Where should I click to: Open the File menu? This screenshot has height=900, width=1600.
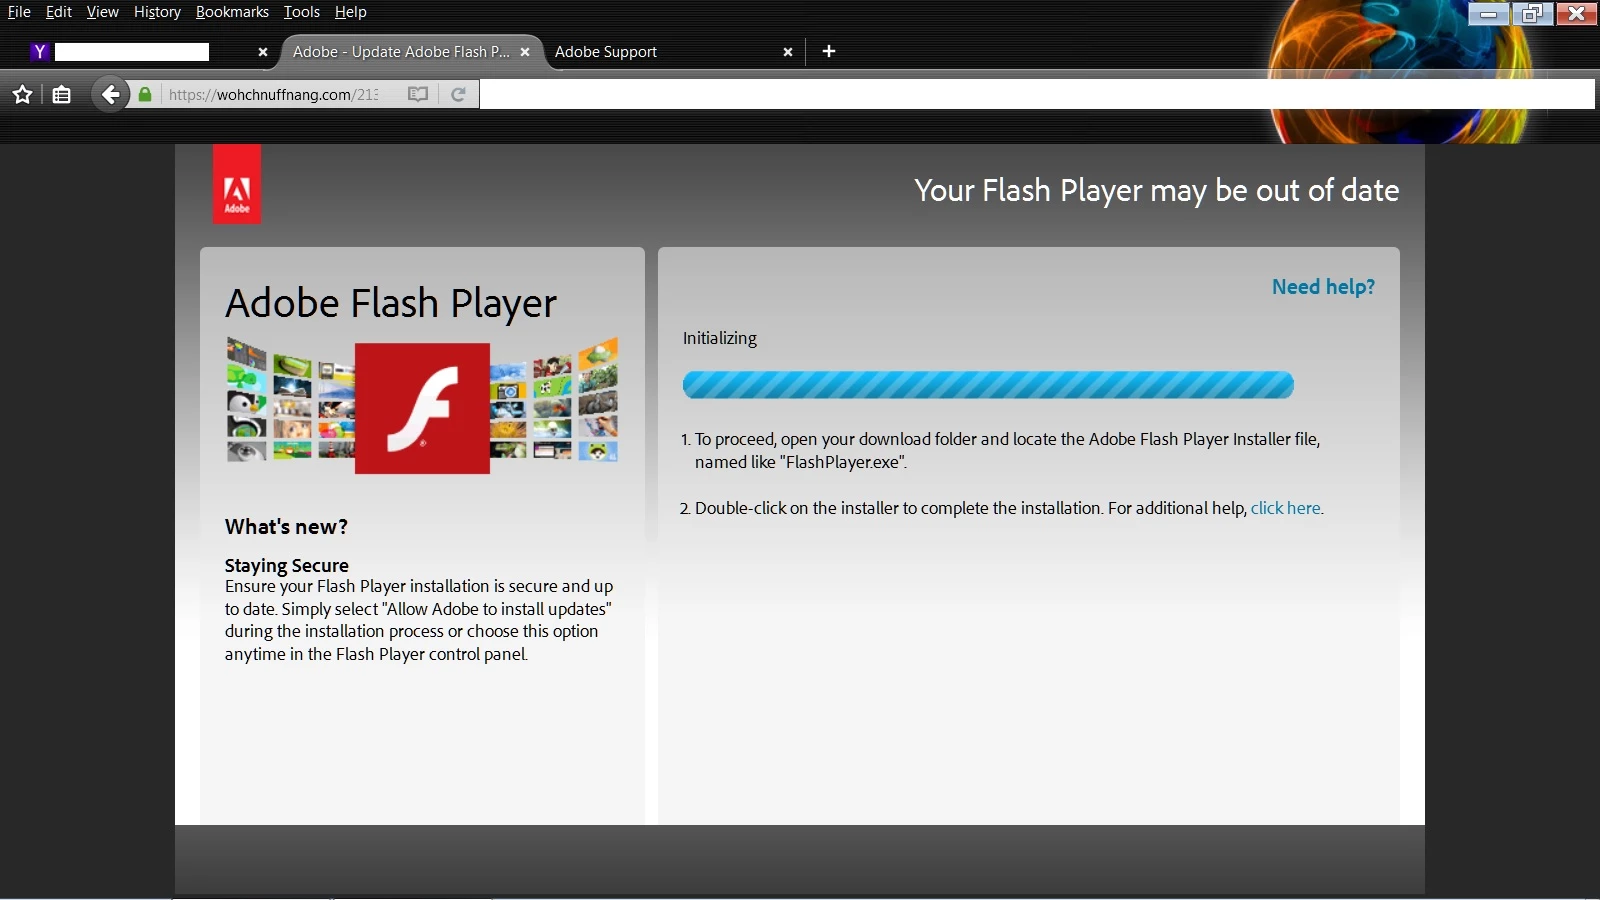tap(19, 12)
